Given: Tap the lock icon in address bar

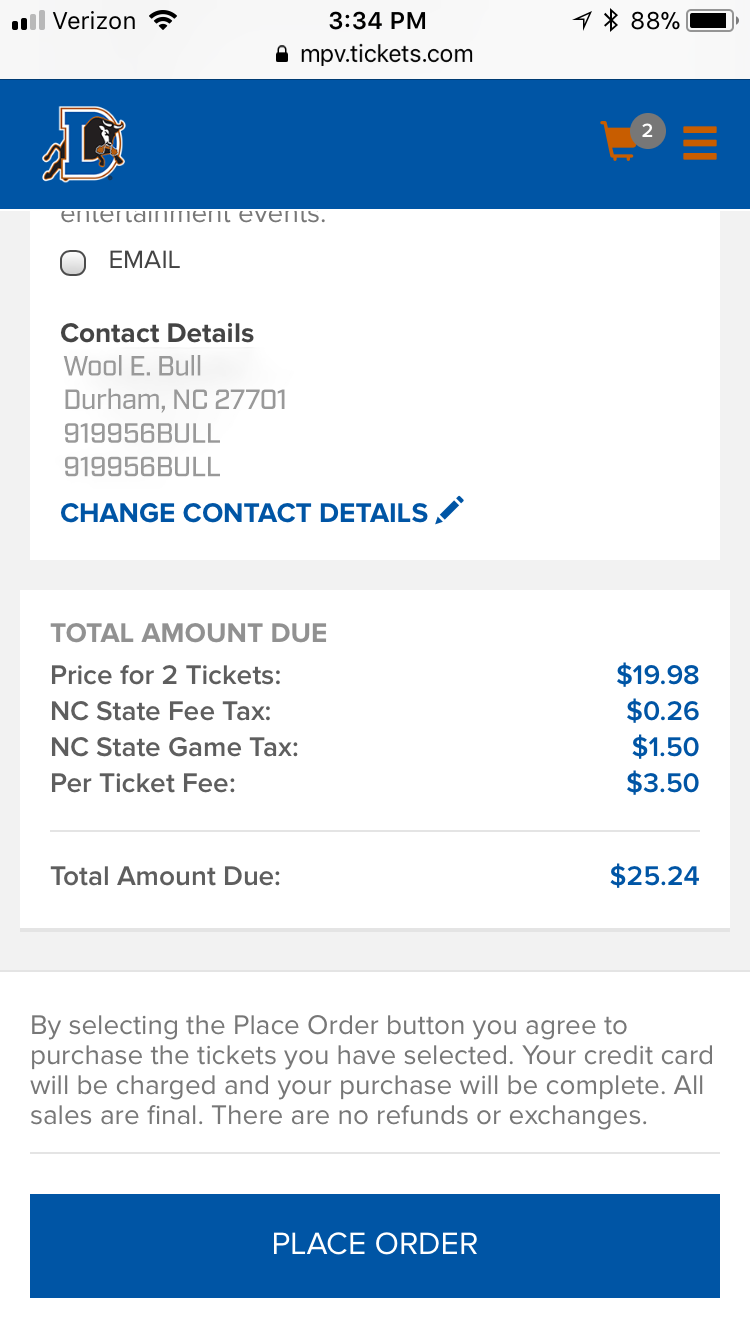Looking at the screenshot, I should (x=281, y=55).
